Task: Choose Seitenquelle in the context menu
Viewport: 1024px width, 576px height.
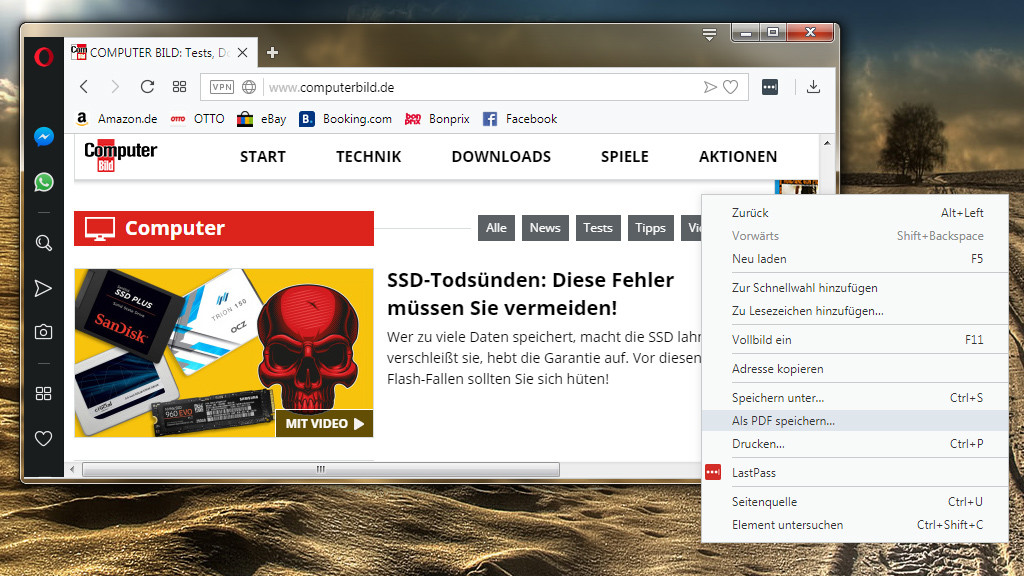Action: pyautogui.click(x=855, y=502)
